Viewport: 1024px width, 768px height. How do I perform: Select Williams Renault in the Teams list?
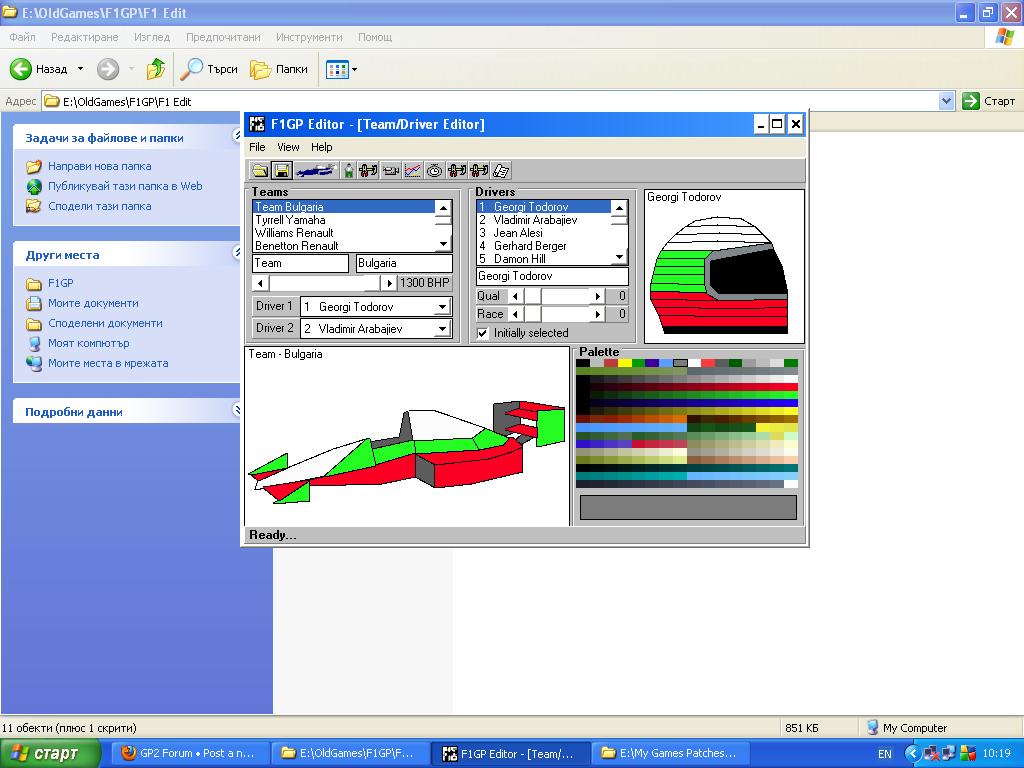click(x=294, y=233)
